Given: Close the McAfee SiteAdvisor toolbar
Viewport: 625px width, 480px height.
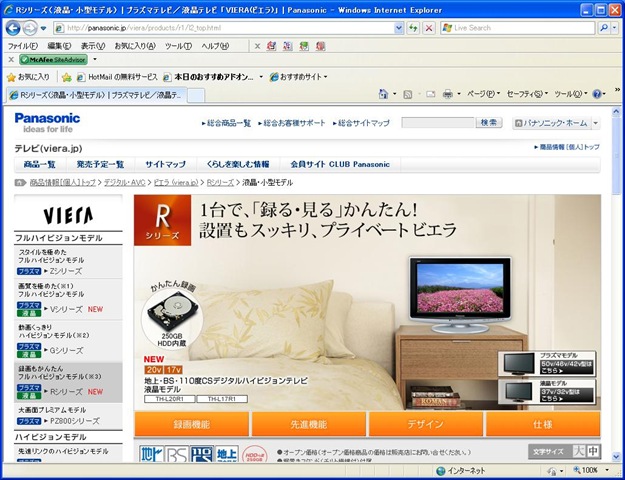Looking at the screenshot, I should coord(11,60).
